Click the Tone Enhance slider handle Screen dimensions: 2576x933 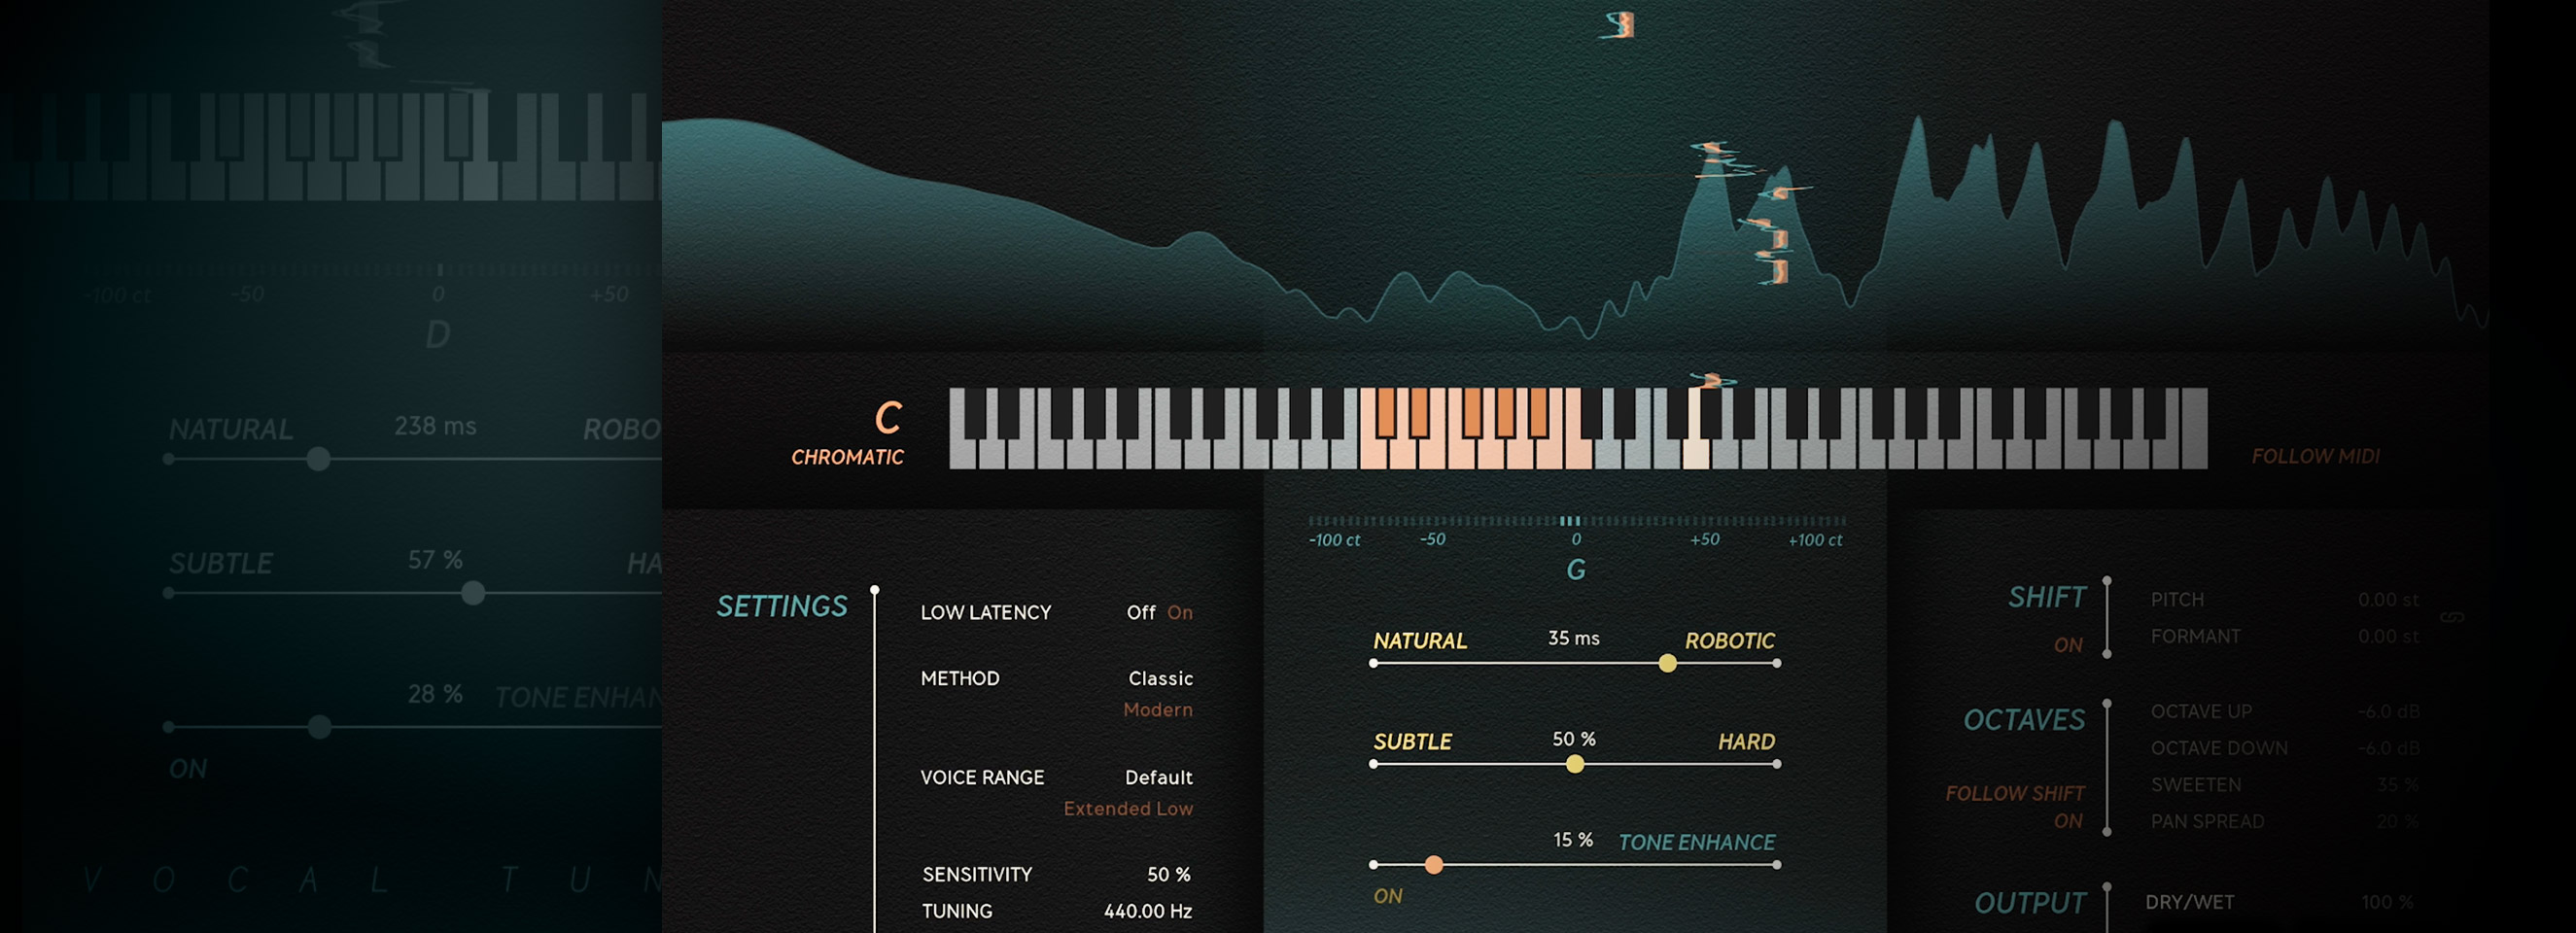[x=1433, y=865]
